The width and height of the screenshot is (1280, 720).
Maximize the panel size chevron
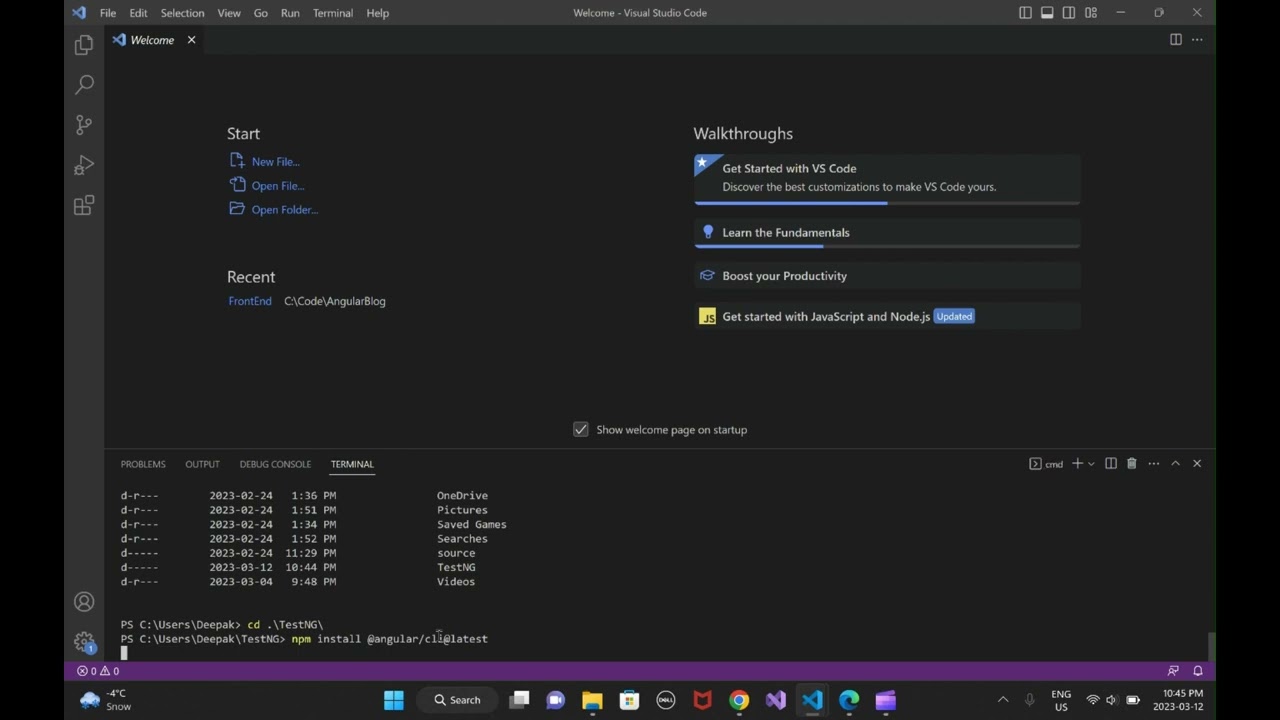point(1176,464)
